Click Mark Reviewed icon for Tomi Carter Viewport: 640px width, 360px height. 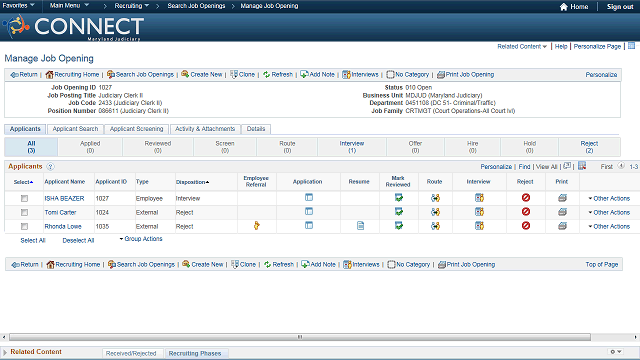click(399, 212)
